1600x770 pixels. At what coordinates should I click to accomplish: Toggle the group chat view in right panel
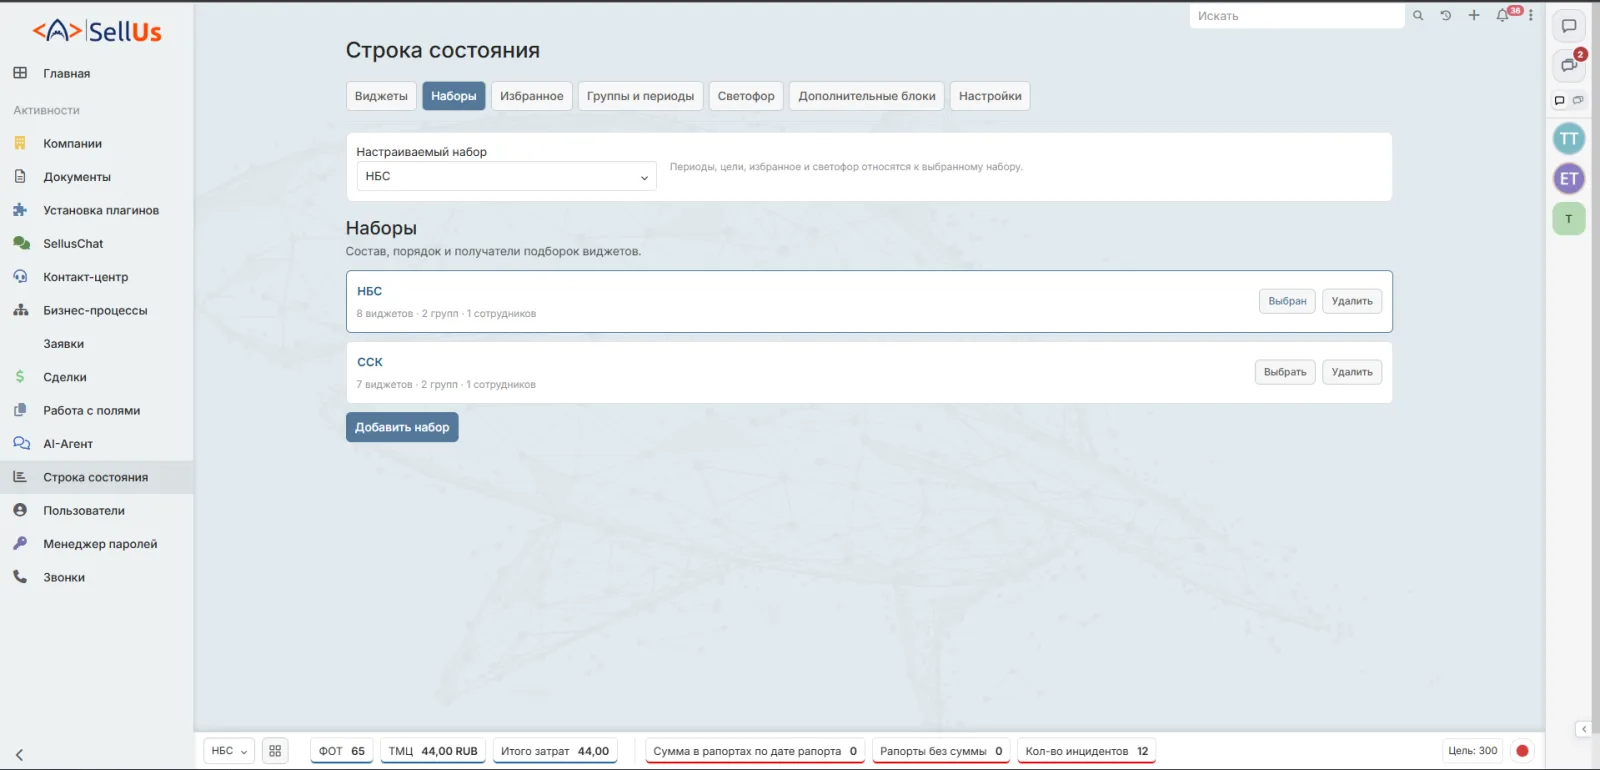1578,100
